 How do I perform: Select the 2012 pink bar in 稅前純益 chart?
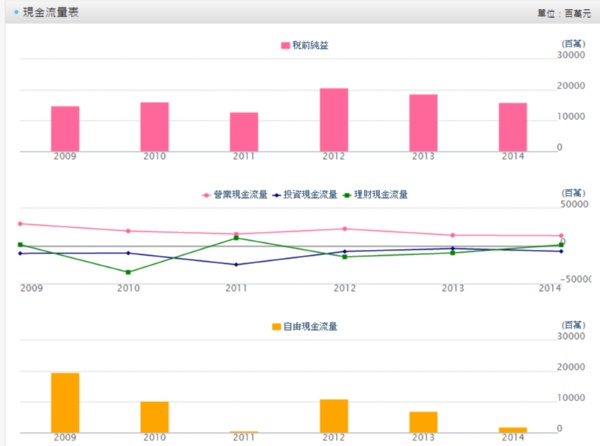[334, 120]
